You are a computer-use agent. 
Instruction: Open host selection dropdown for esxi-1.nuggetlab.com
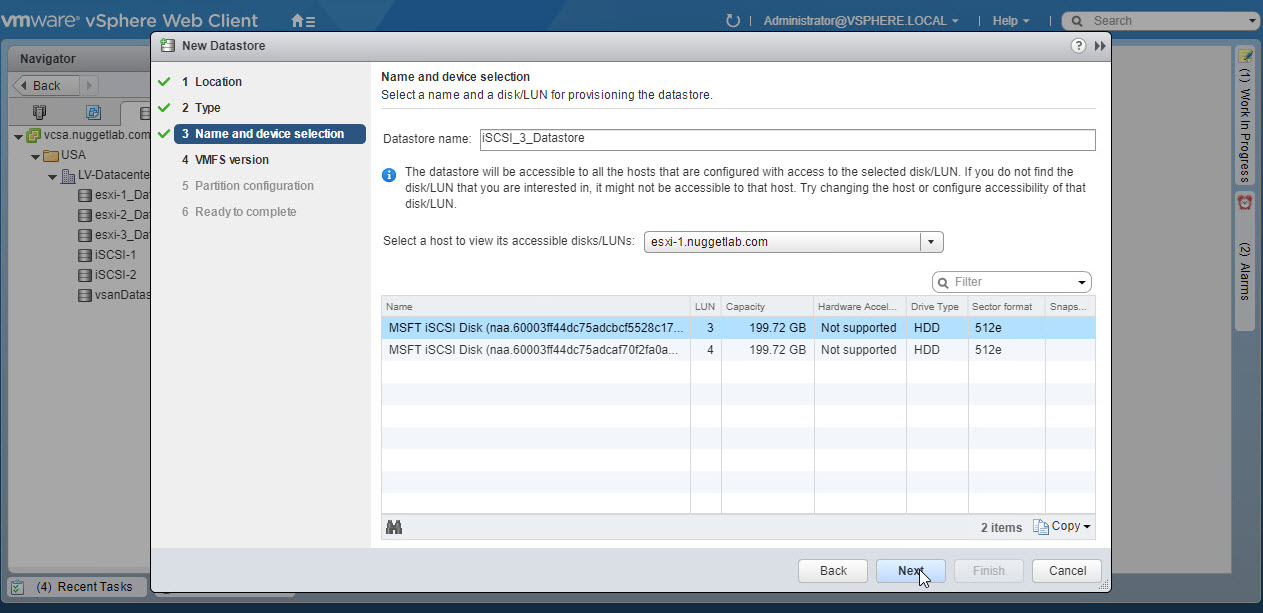(x=931, y=242)
